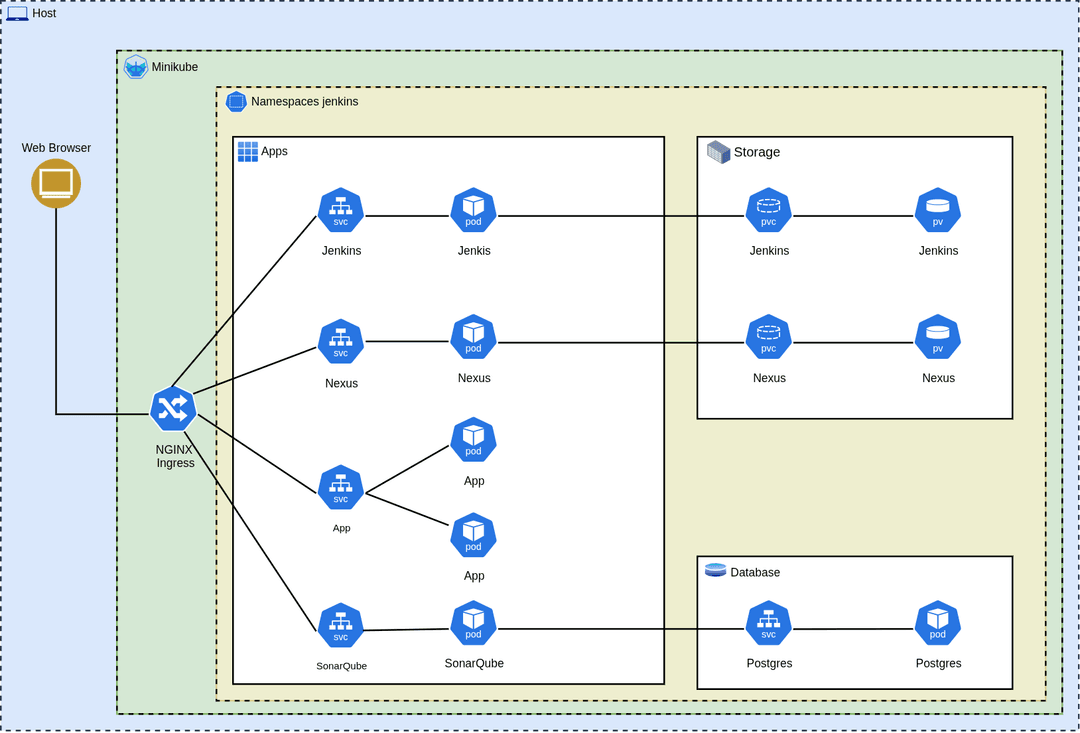This screenshot has height=733, width=1080.
Task: Select the Jenkins pod icon in Apps
Action: (473, 210)
